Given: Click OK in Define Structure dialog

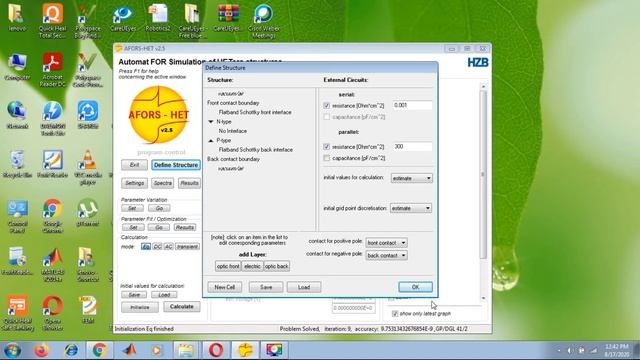Looking at the screenshot, I should point(415,287).
